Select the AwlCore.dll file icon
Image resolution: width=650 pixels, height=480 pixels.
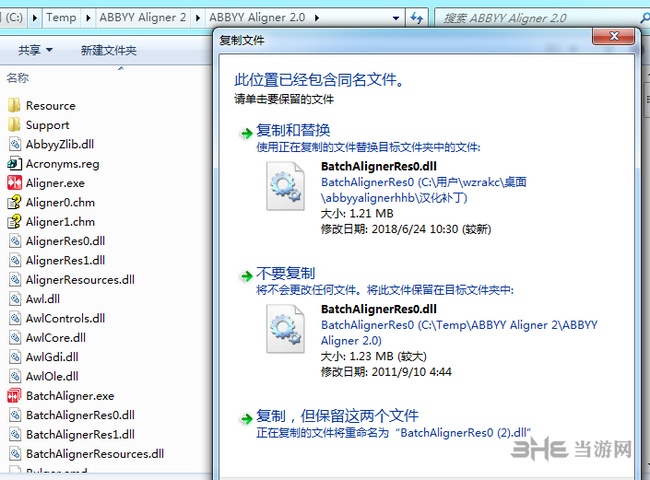click(x=15, y=337)
